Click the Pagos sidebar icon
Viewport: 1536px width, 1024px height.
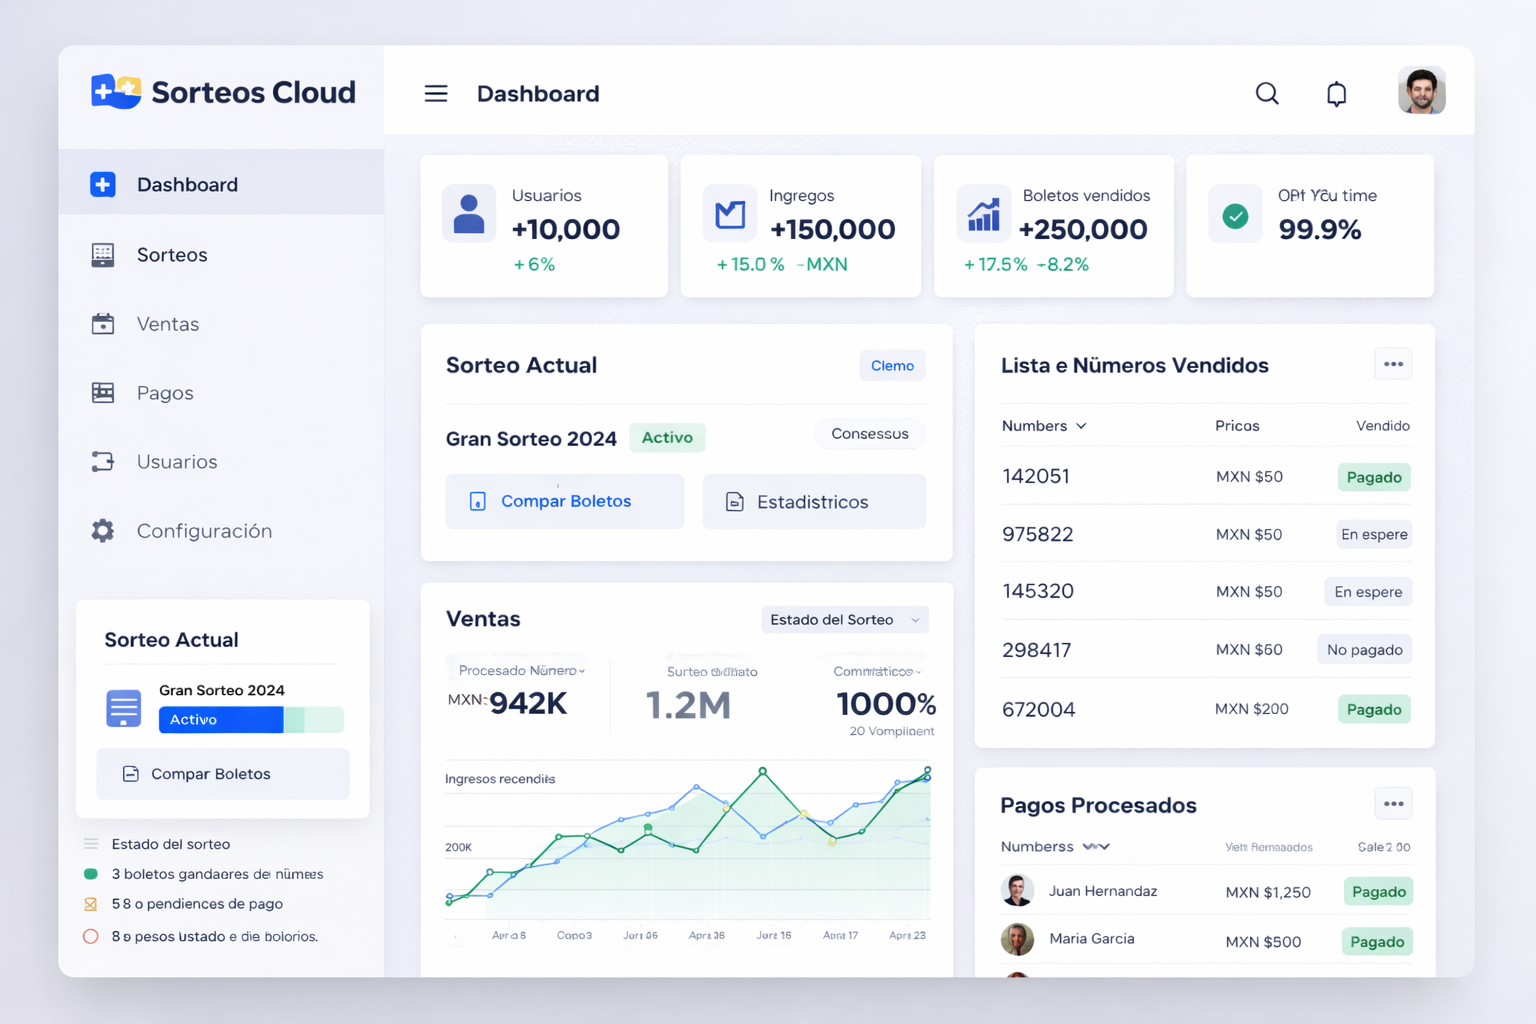[102, 392]
